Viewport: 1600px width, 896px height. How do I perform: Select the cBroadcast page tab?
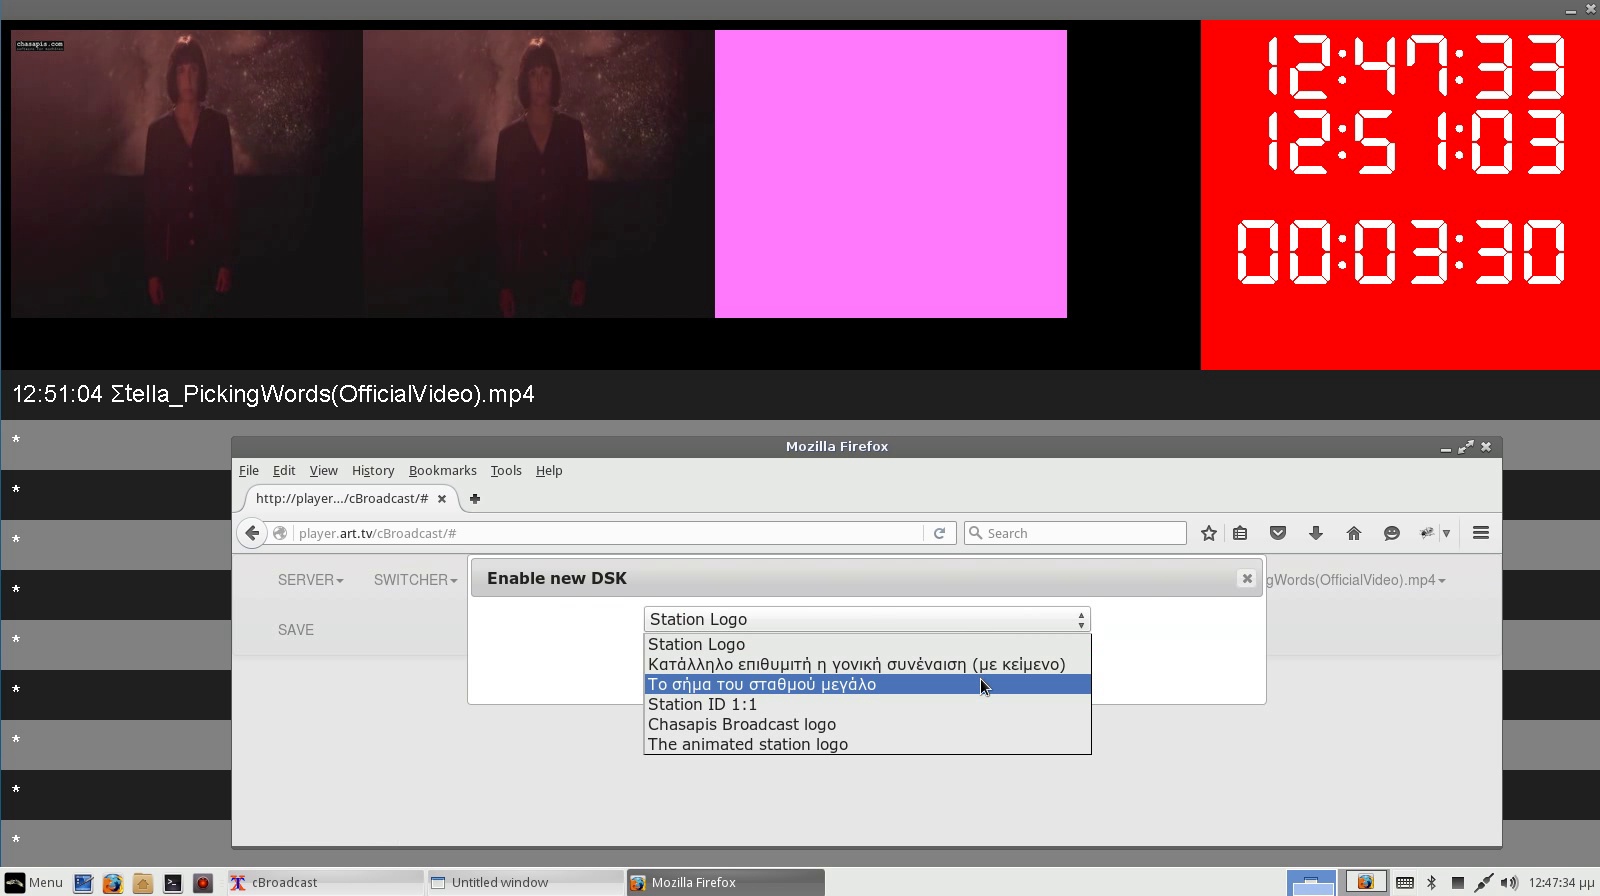point(341,498)
